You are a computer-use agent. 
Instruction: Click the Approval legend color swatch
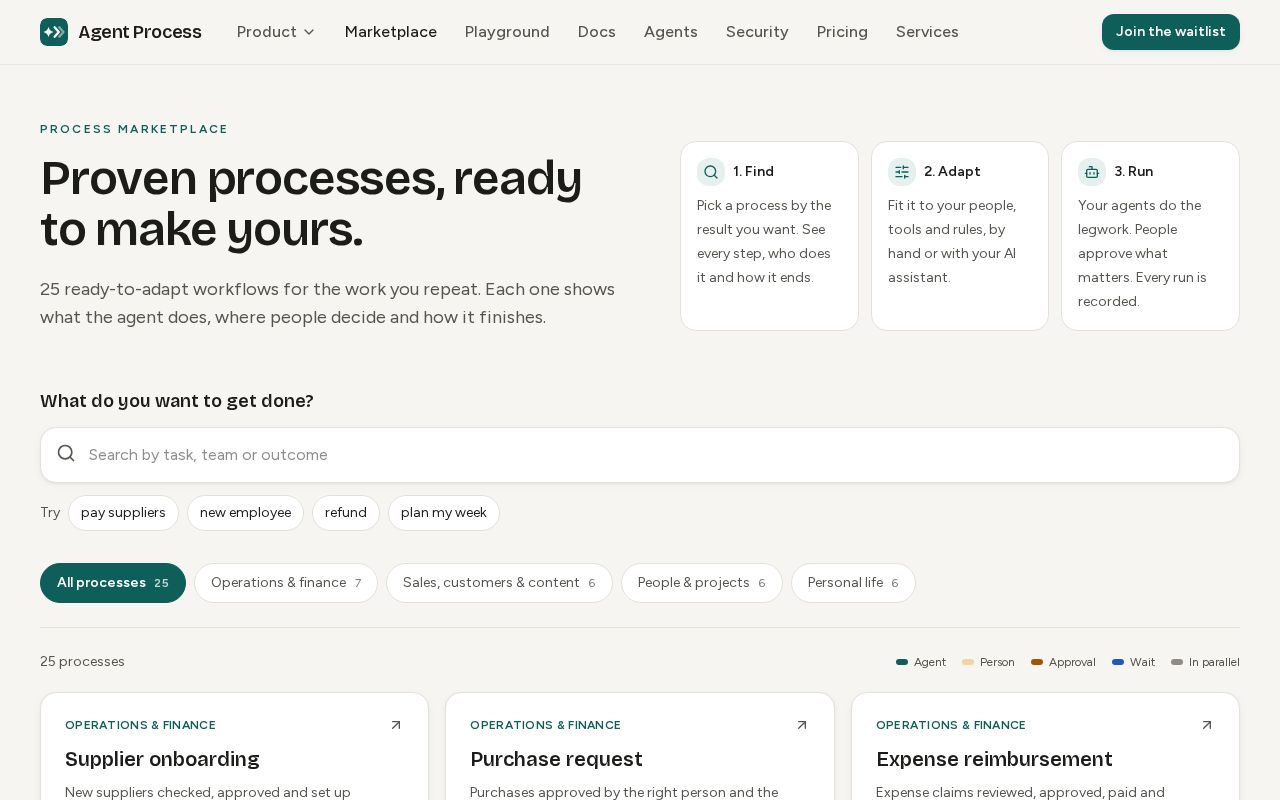click(x=1037, y=662)
